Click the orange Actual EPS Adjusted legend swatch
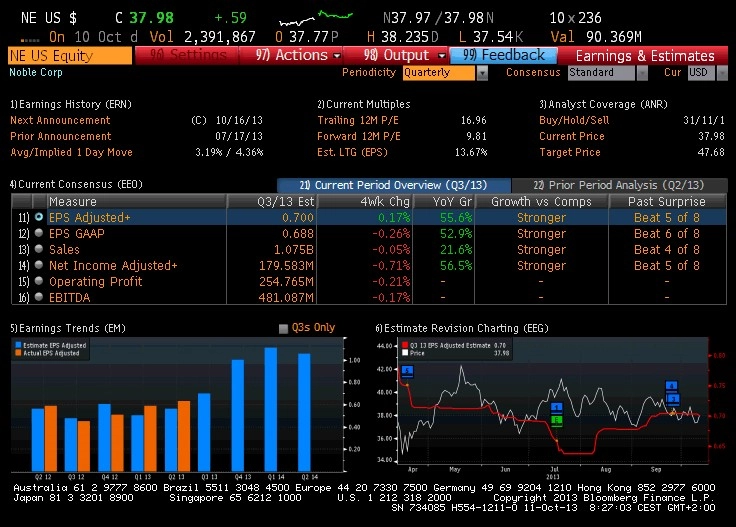 [18, 353]
